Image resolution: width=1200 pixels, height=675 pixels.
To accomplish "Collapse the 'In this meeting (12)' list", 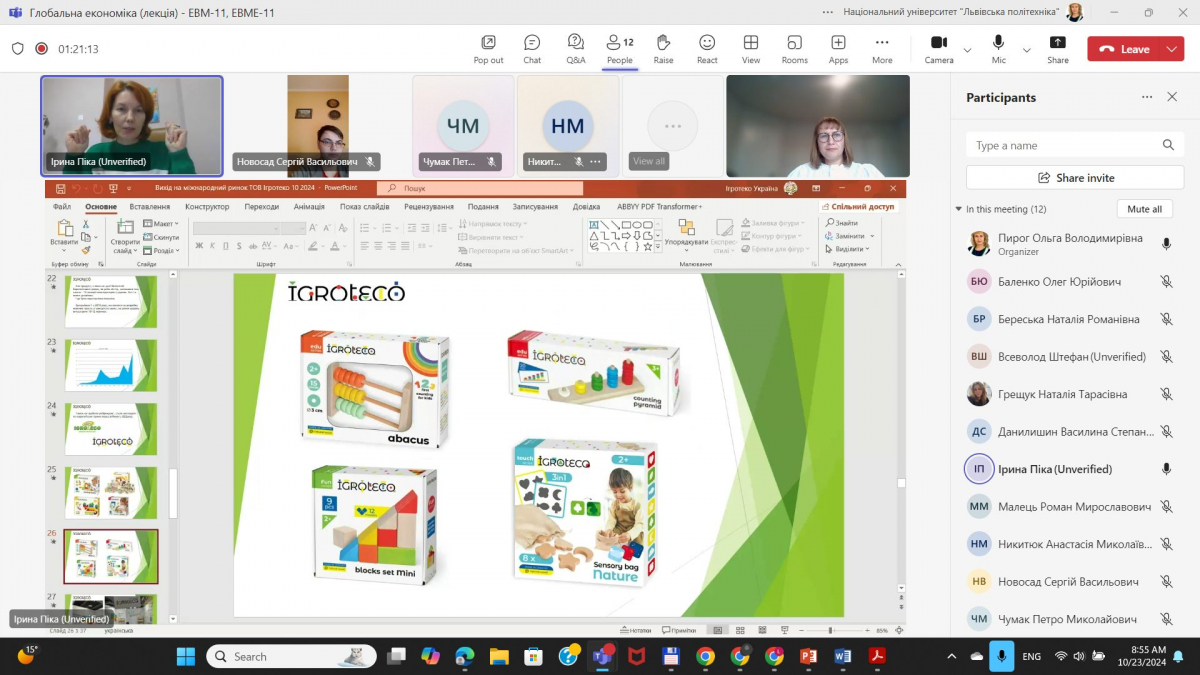I will click(959, 209).
